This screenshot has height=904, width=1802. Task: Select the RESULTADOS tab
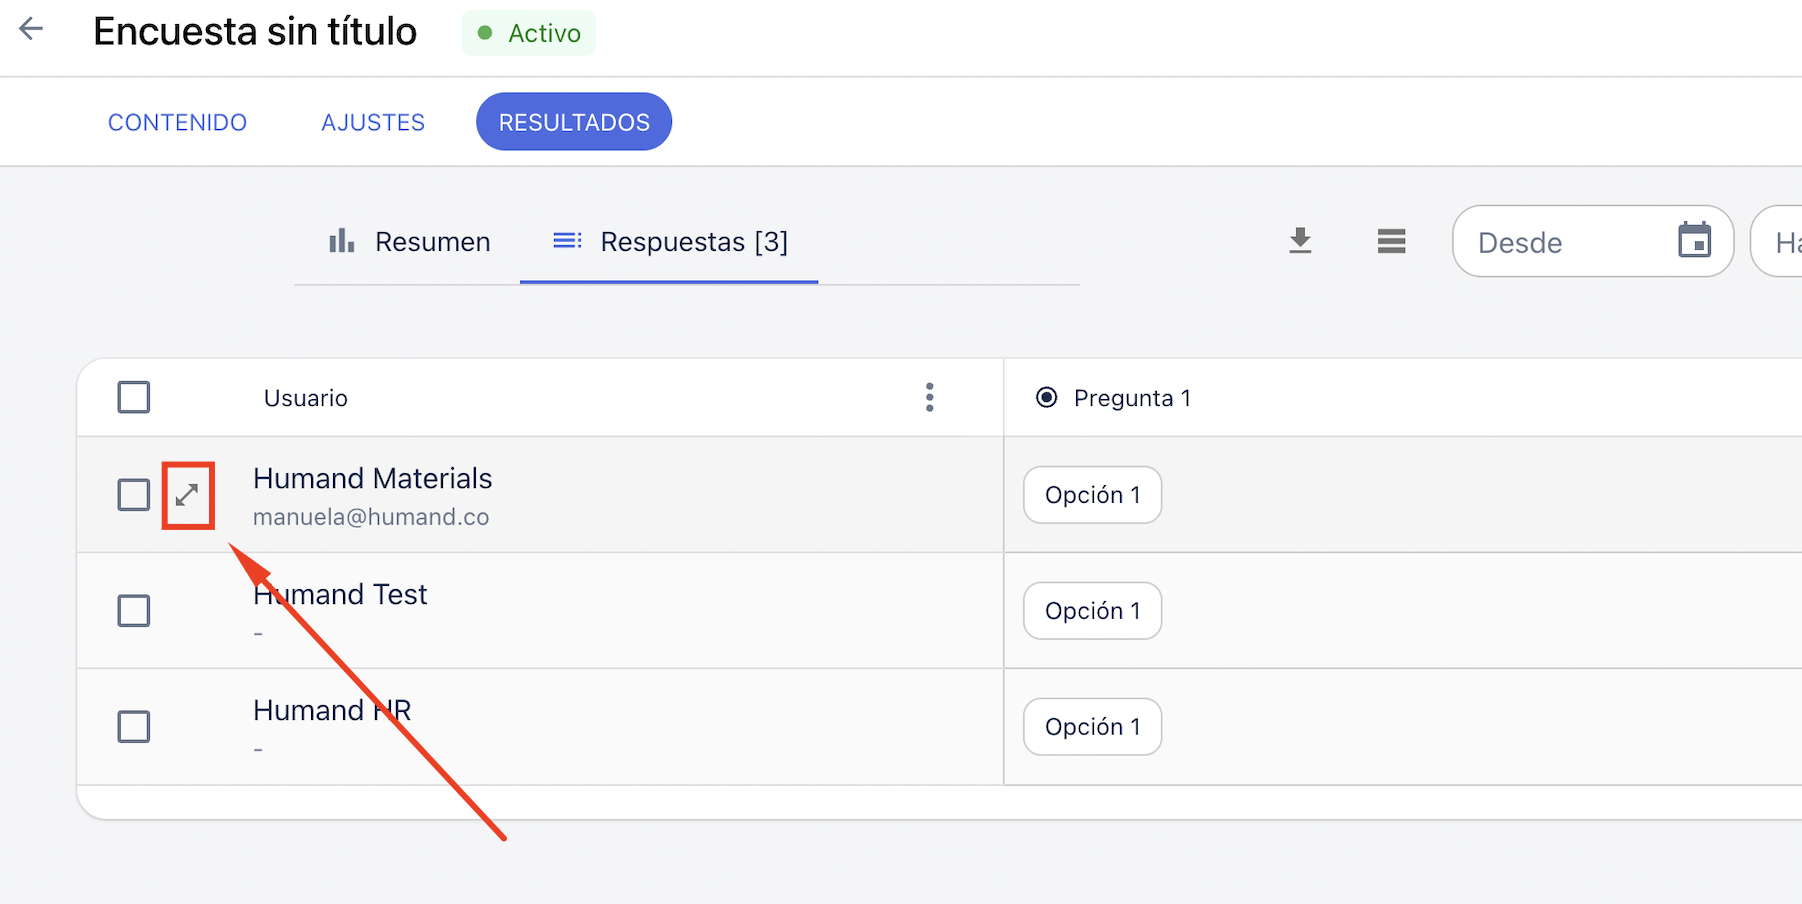coord(574,122)
